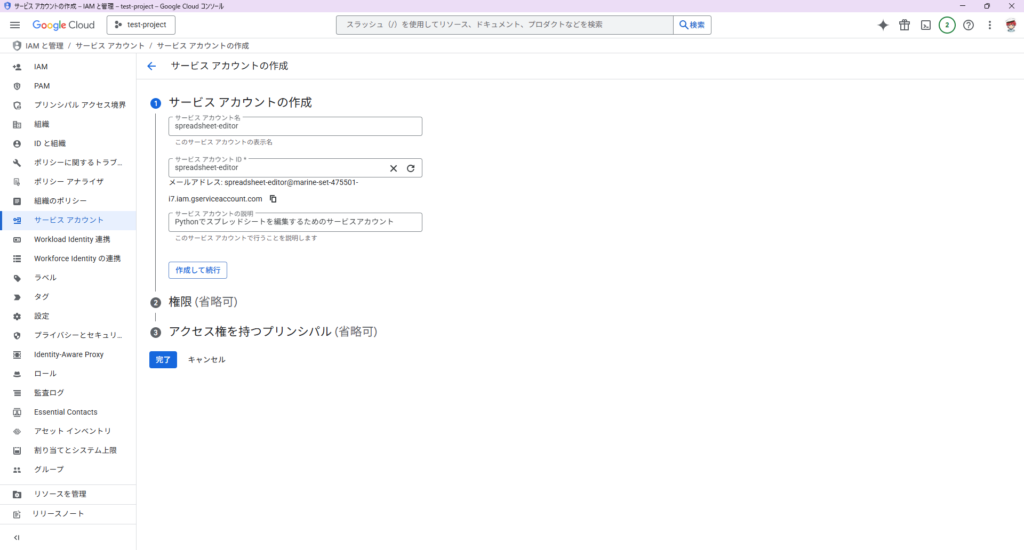
Task: Expand step 3 アクセス権を持つプリンシパル section
Action: click(x=272, y=331)
